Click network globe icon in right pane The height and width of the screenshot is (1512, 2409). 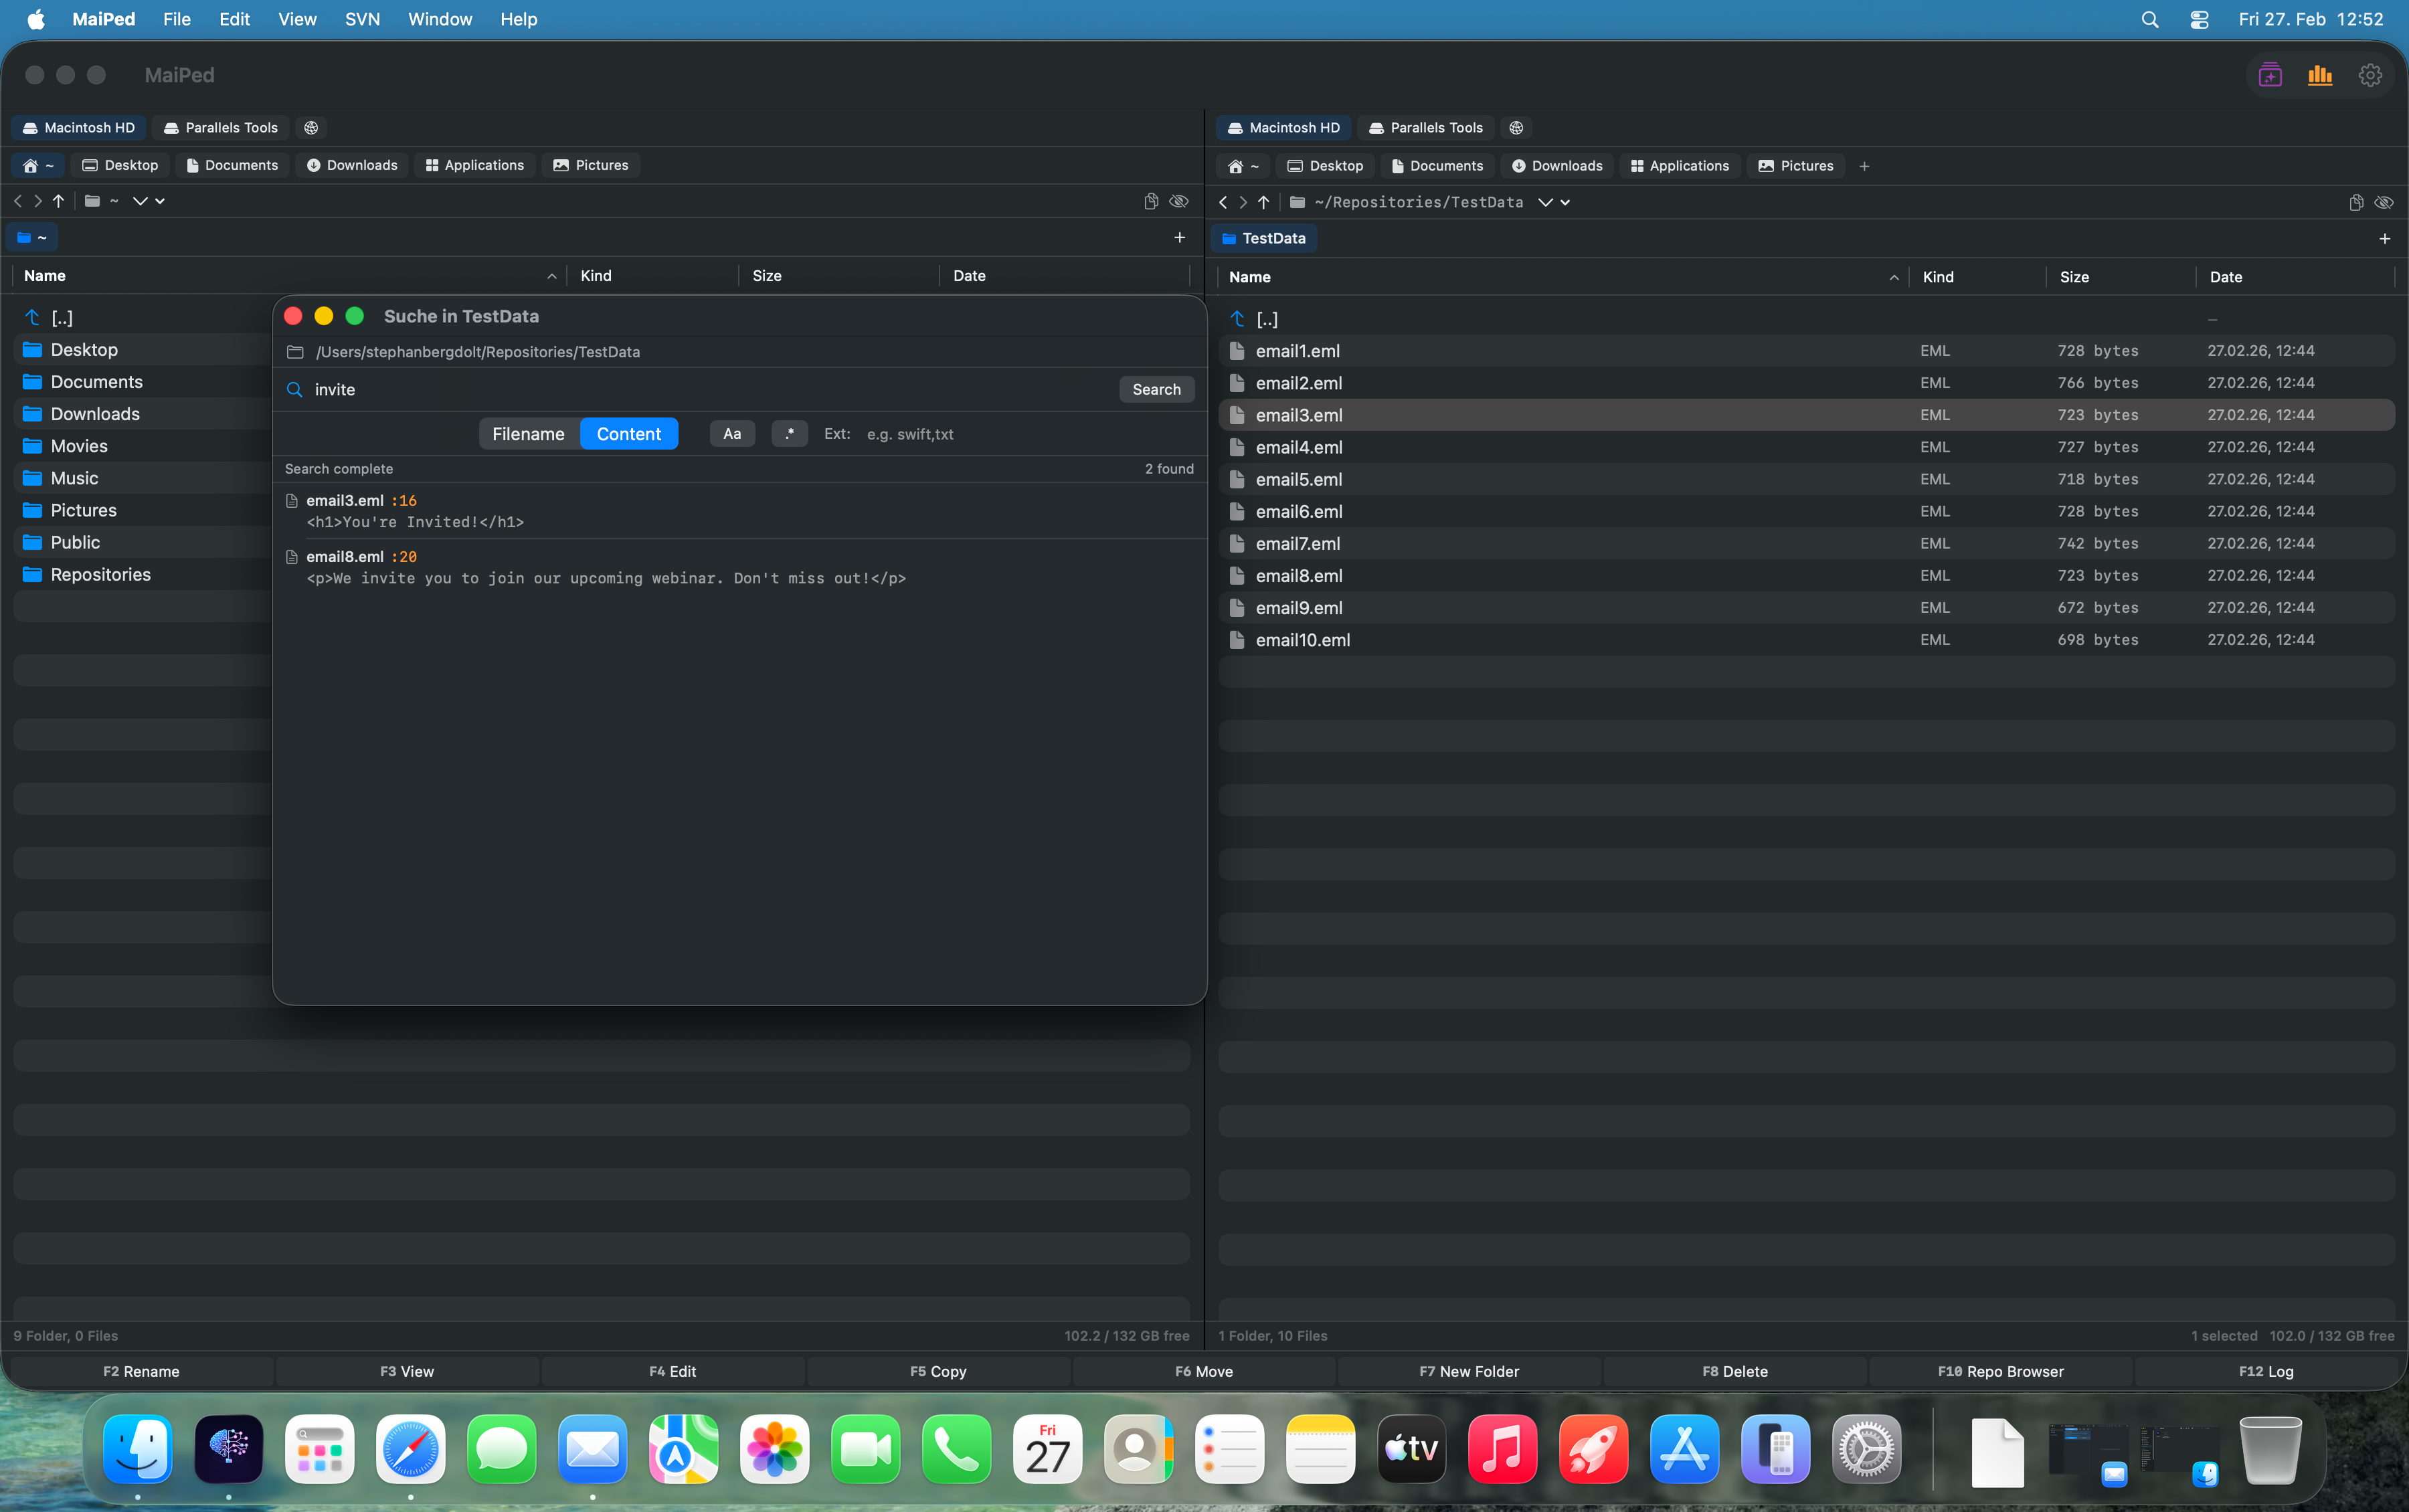coord(1516,128)
